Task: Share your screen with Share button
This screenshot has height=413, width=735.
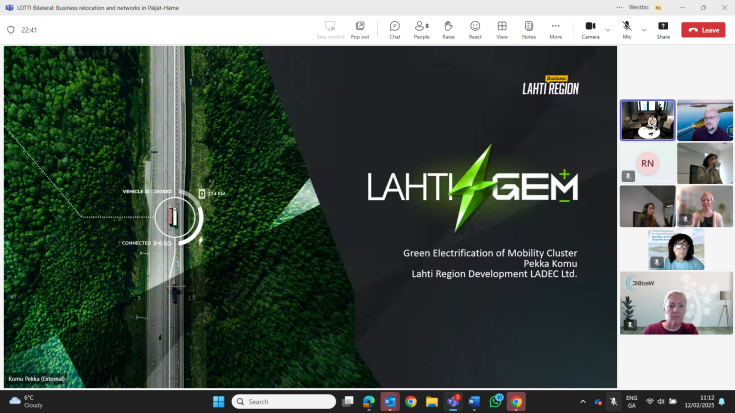Action: (x=663, y=30)
